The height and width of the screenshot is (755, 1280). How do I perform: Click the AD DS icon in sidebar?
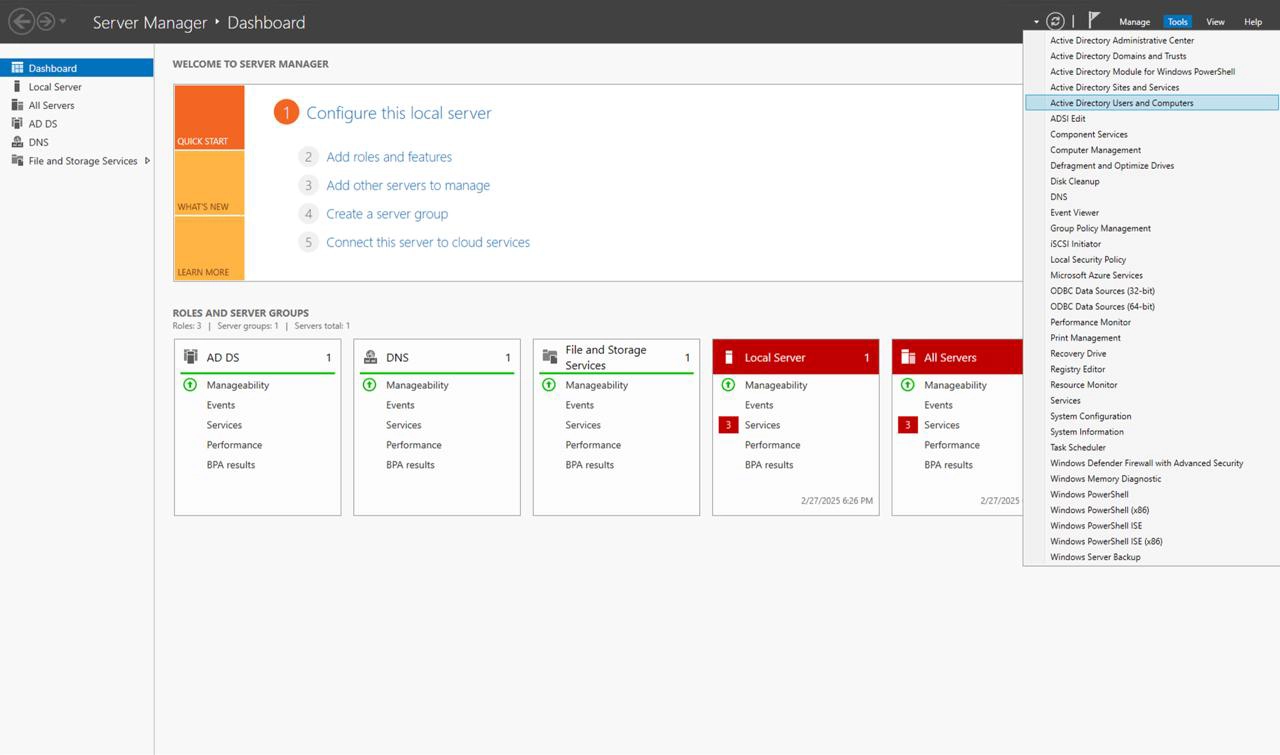tap(17, 123)
